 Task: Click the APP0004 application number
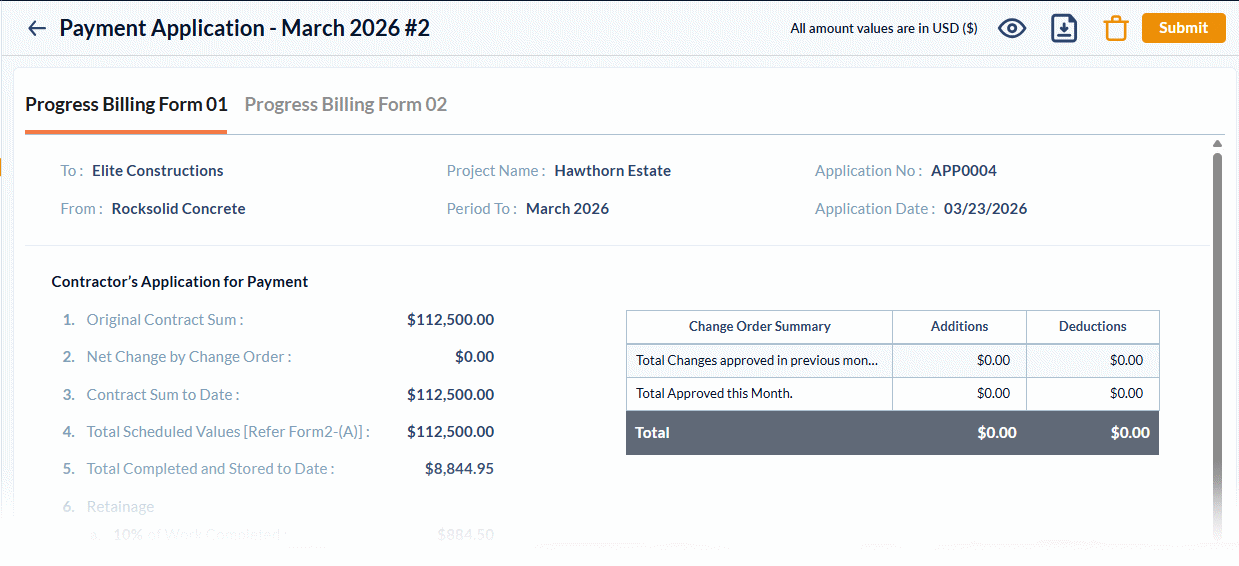(963, 171)
